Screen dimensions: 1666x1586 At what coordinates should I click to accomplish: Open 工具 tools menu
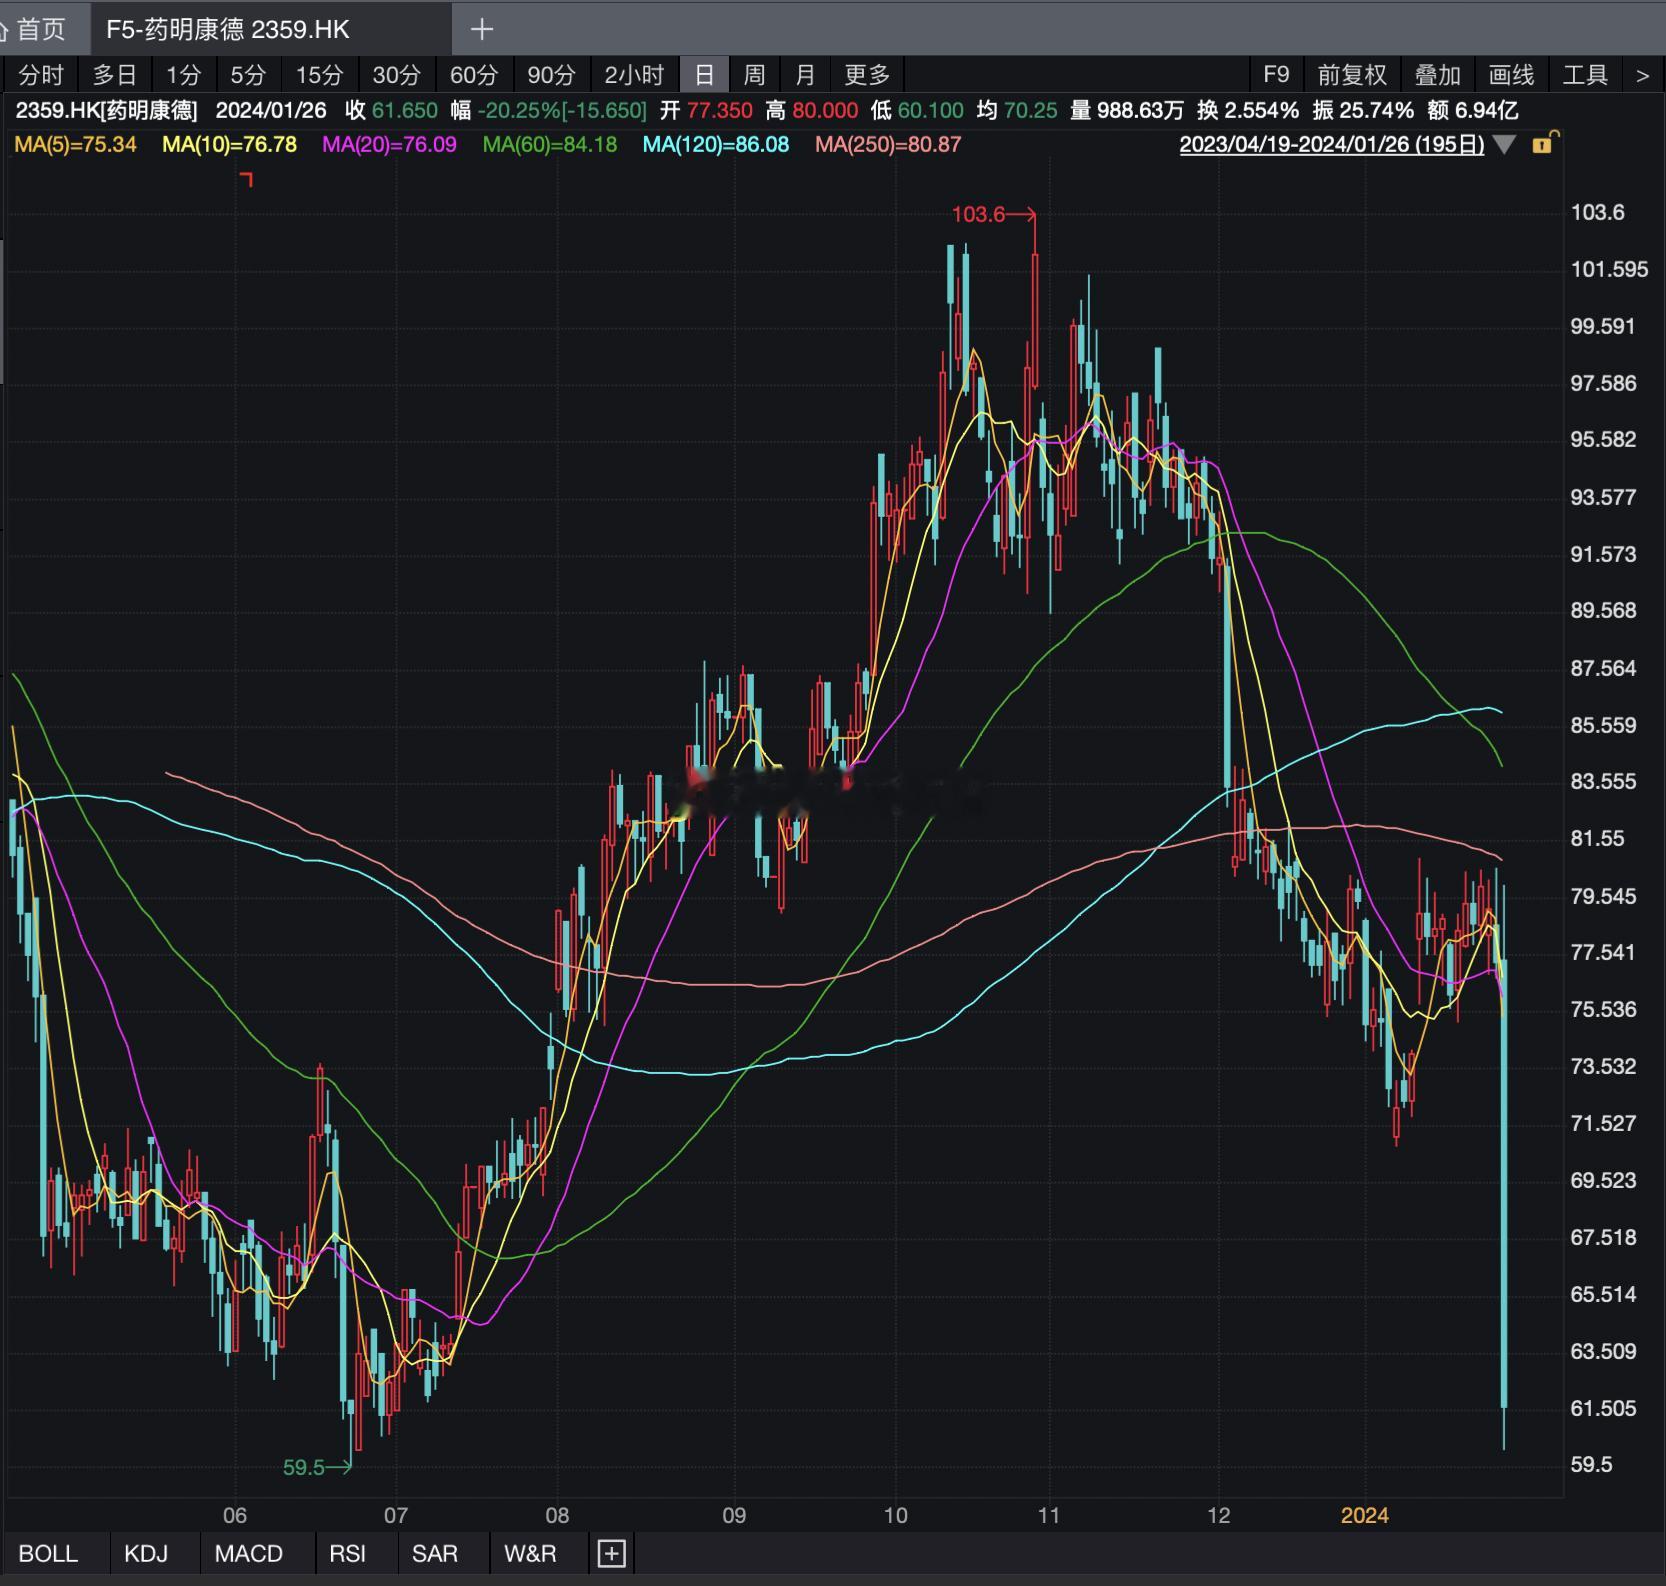pyautogui.click(x=1584, y=75)
